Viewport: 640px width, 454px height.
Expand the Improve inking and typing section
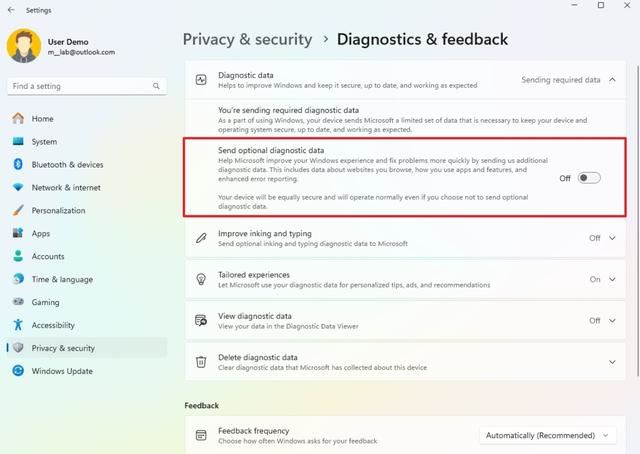coord(612,238)
